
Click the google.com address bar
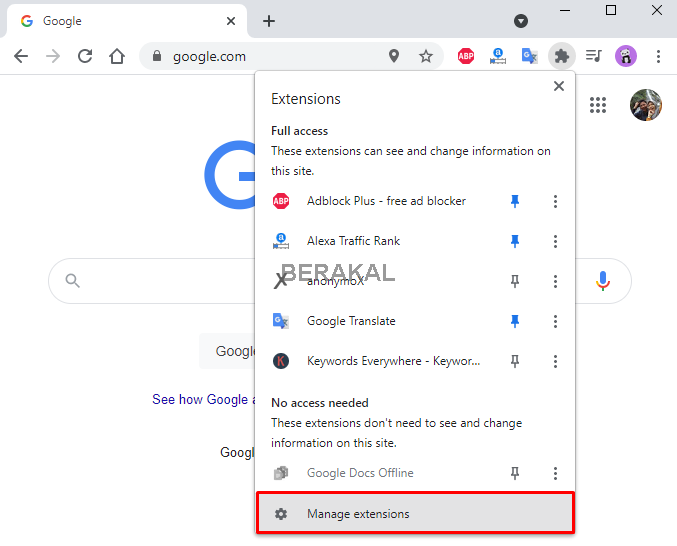click(291, 56)
